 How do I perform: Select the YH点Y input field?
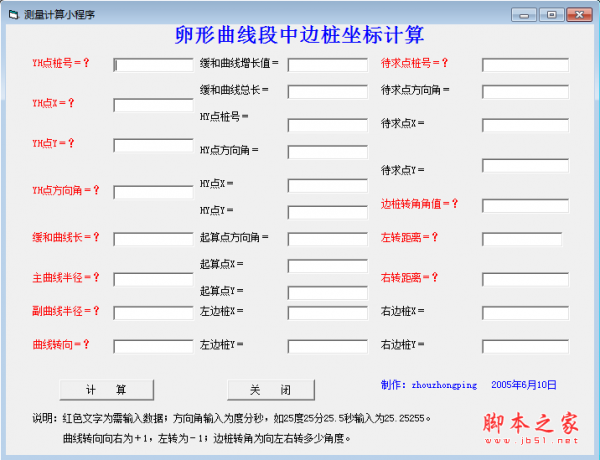[153, 145]
